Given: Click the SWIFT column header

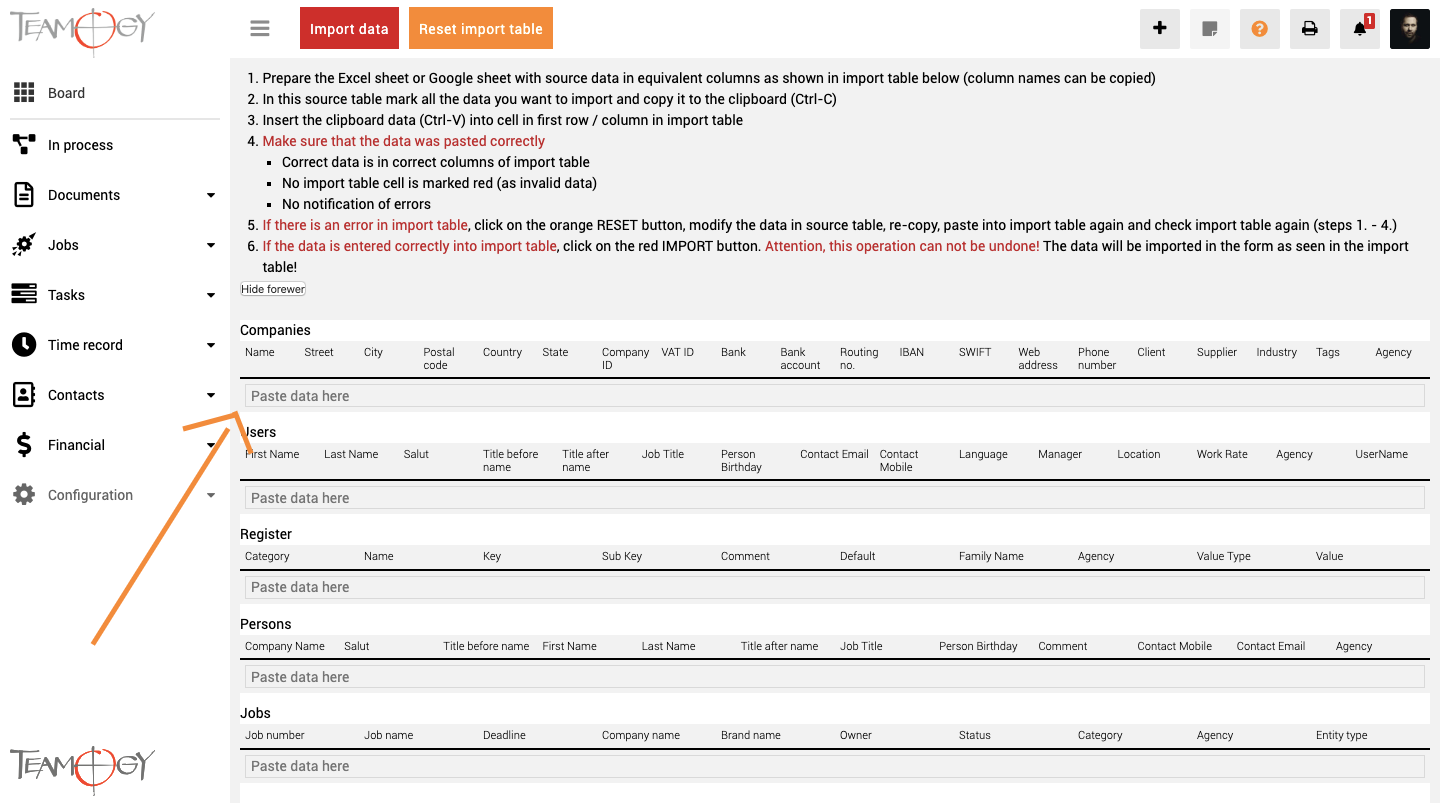Looking at the screenshot, I should (x=975, y=352).
